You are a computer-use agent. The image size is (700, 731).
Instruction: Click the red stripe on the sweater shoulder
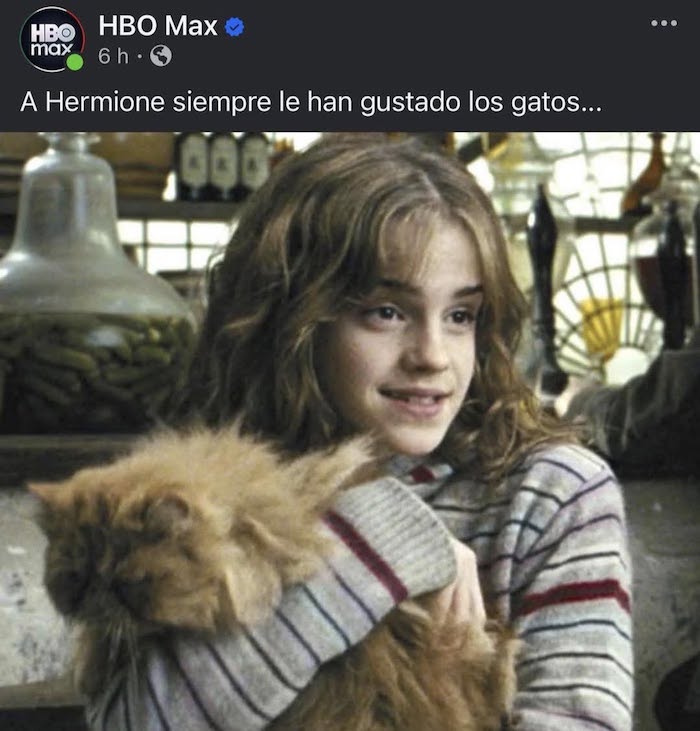[x=572, y=594]
